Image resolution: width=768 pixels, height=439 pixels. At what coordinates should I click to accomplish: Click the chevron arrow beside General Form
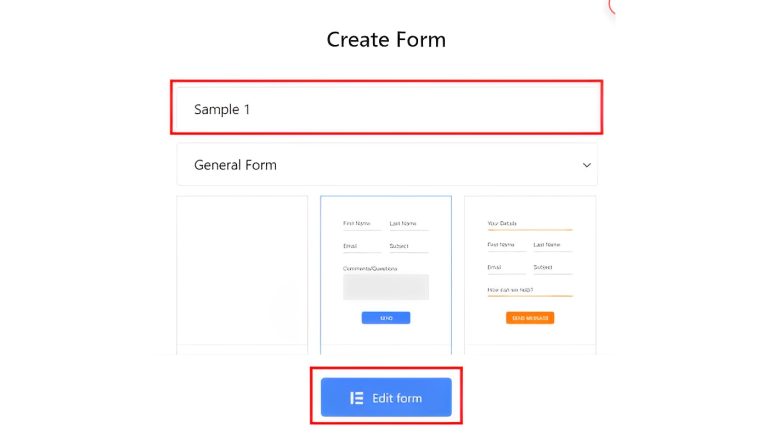click(587, 165)
